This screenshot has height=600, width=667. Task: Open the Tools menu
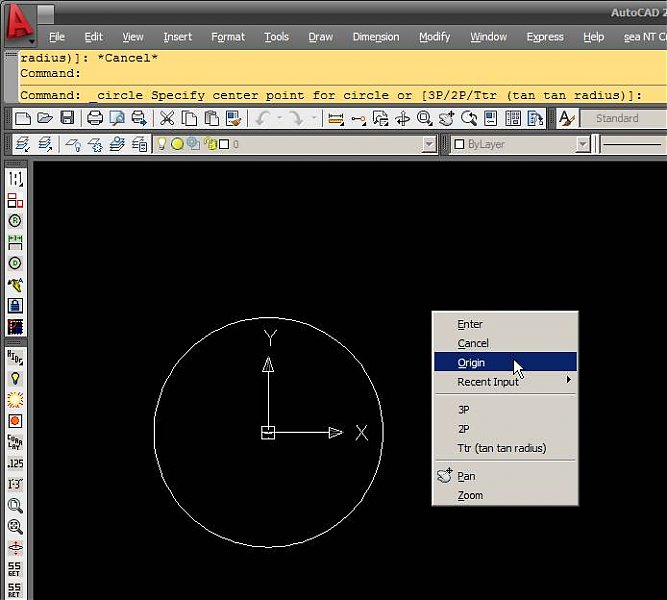276,37
